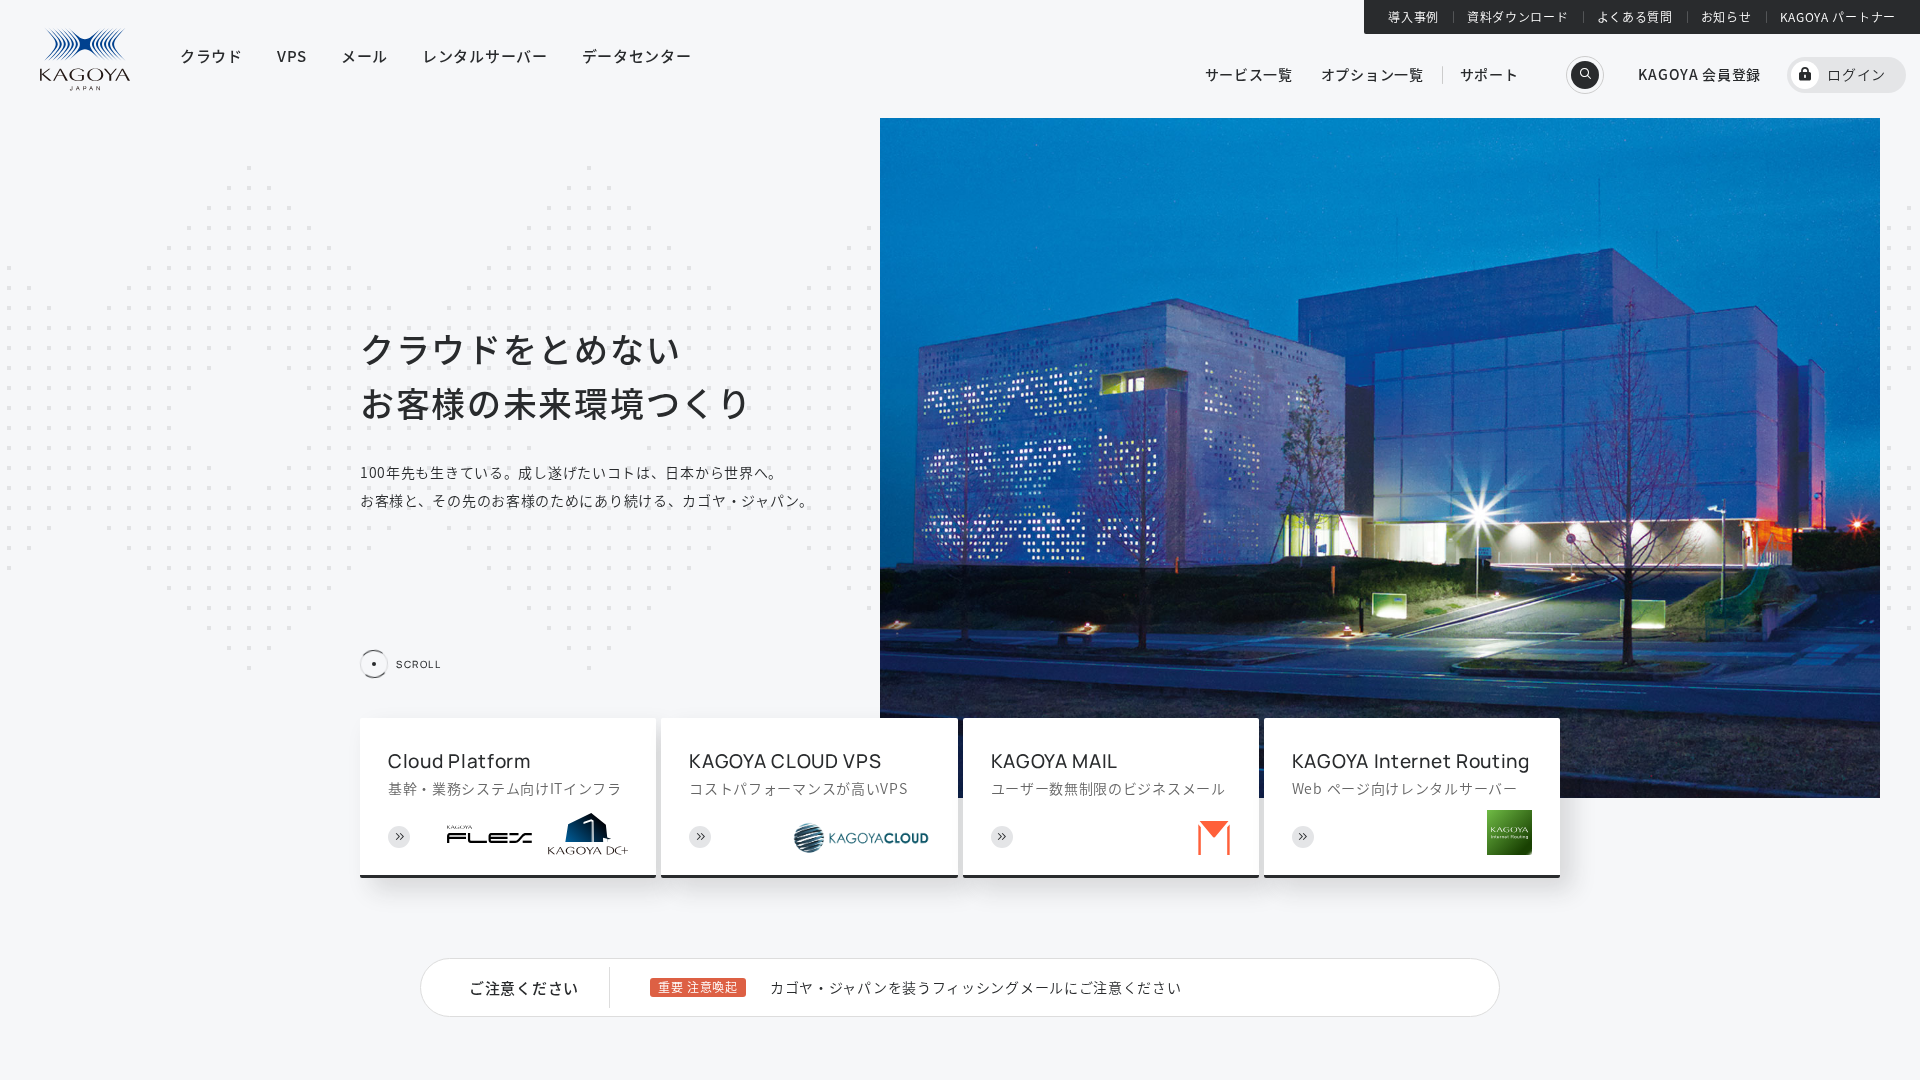Click the KAGOYA logo

[84, 57]
